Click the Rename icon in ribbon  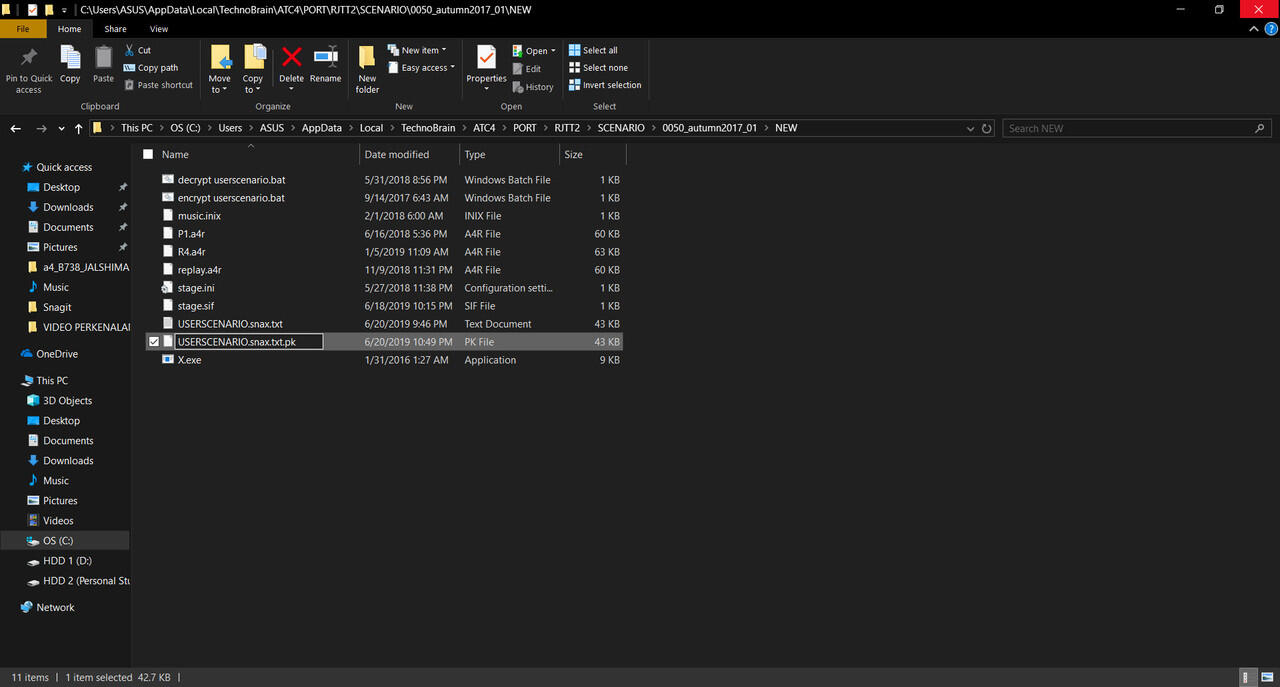pyautogui.click(x=325, y=58)
